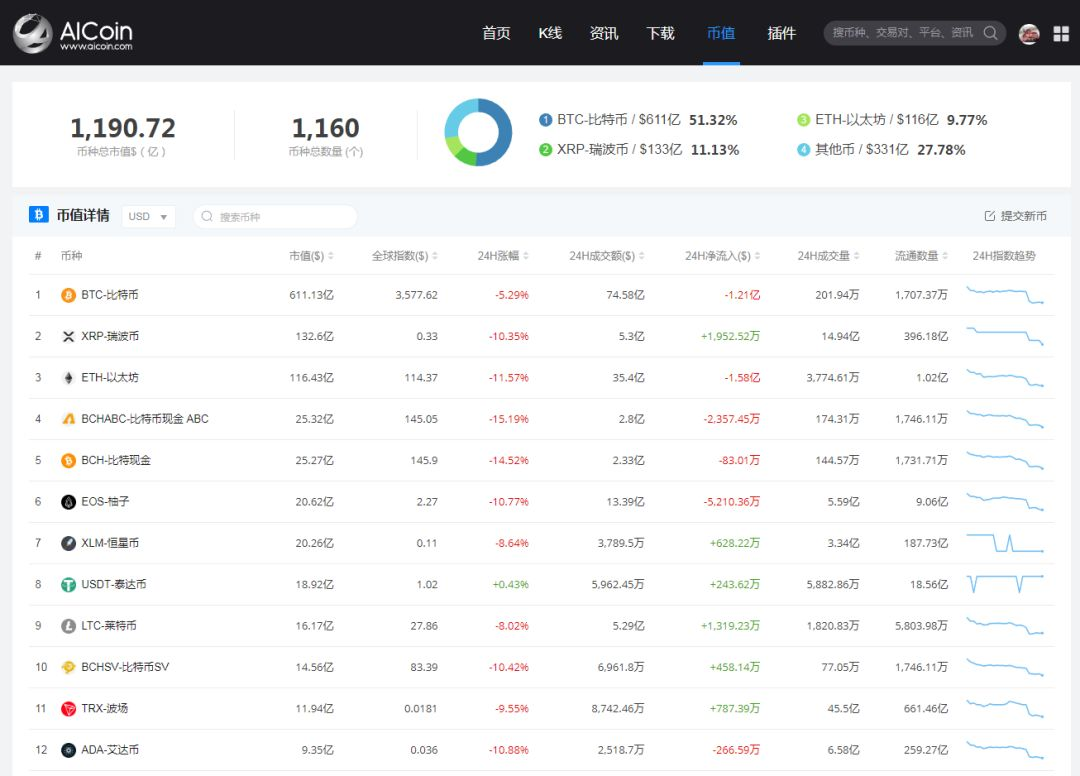
Task: Click the -10.35% XRP change cell
Action: 508,336
